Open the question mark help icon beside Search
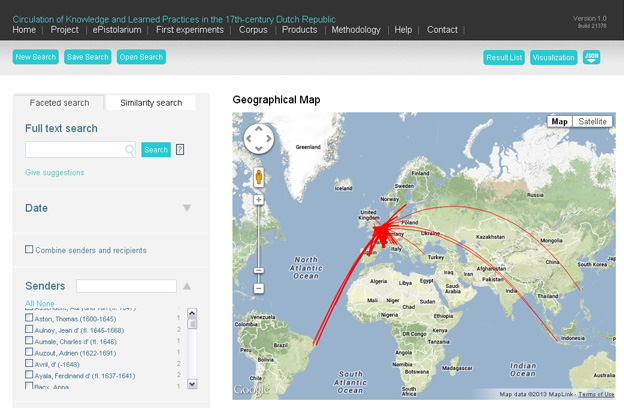624x408 pixels. pos(180,150)
